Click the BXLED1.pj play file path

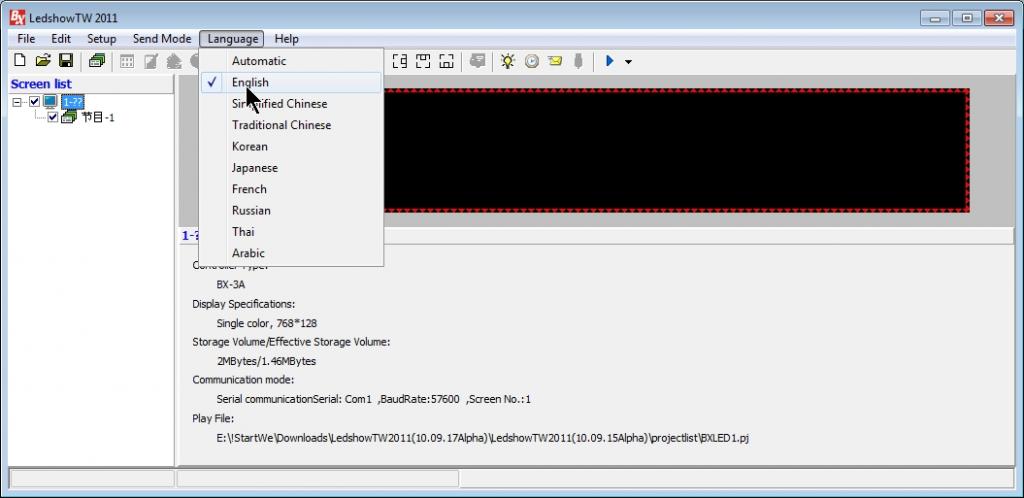483,438
